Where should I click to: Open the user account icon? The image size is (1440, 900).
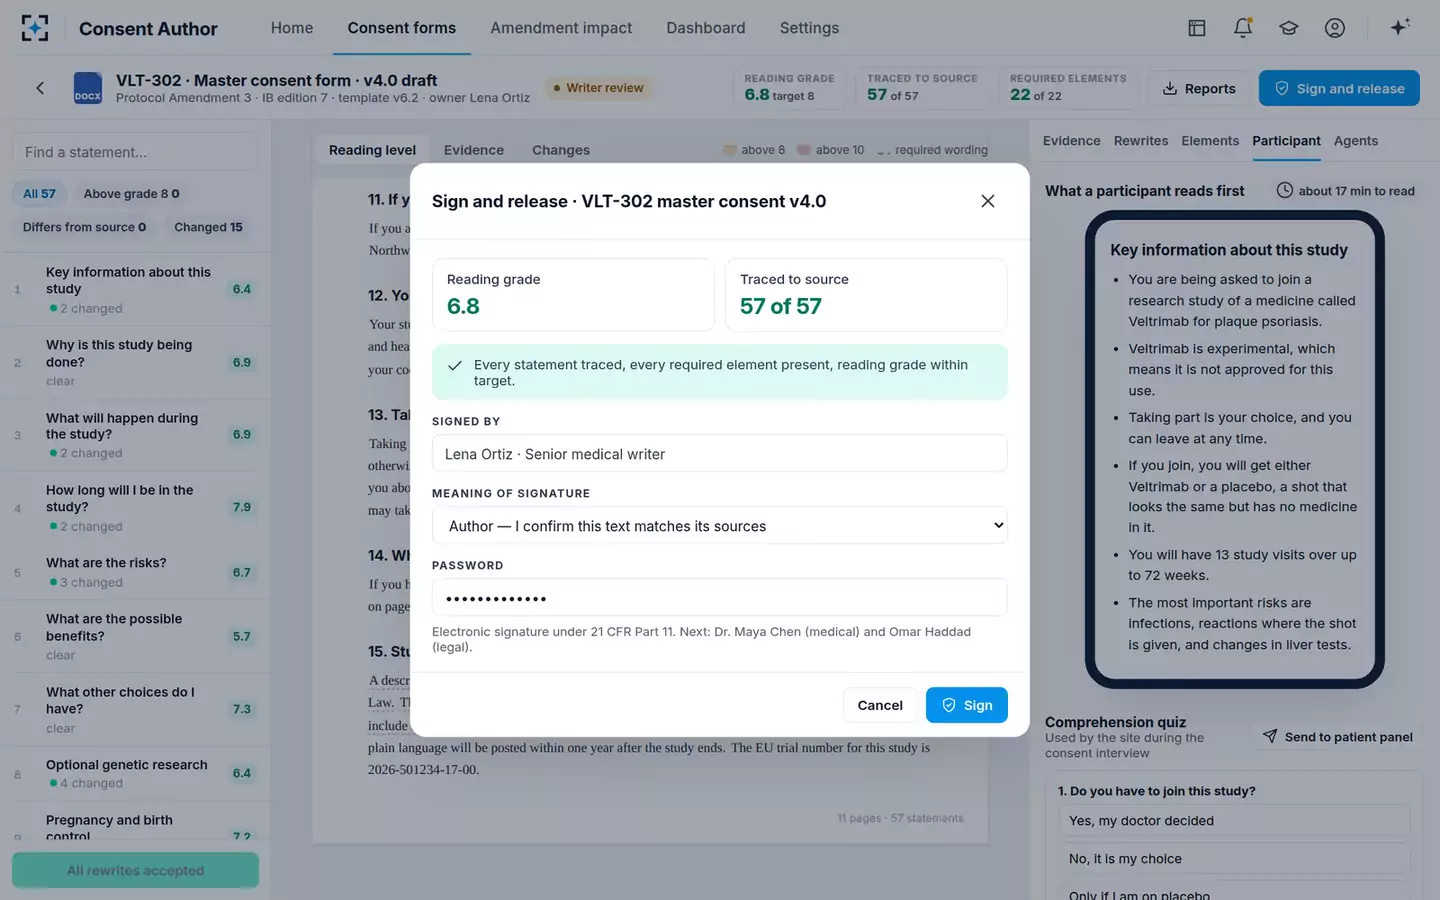click(1335, 28)
